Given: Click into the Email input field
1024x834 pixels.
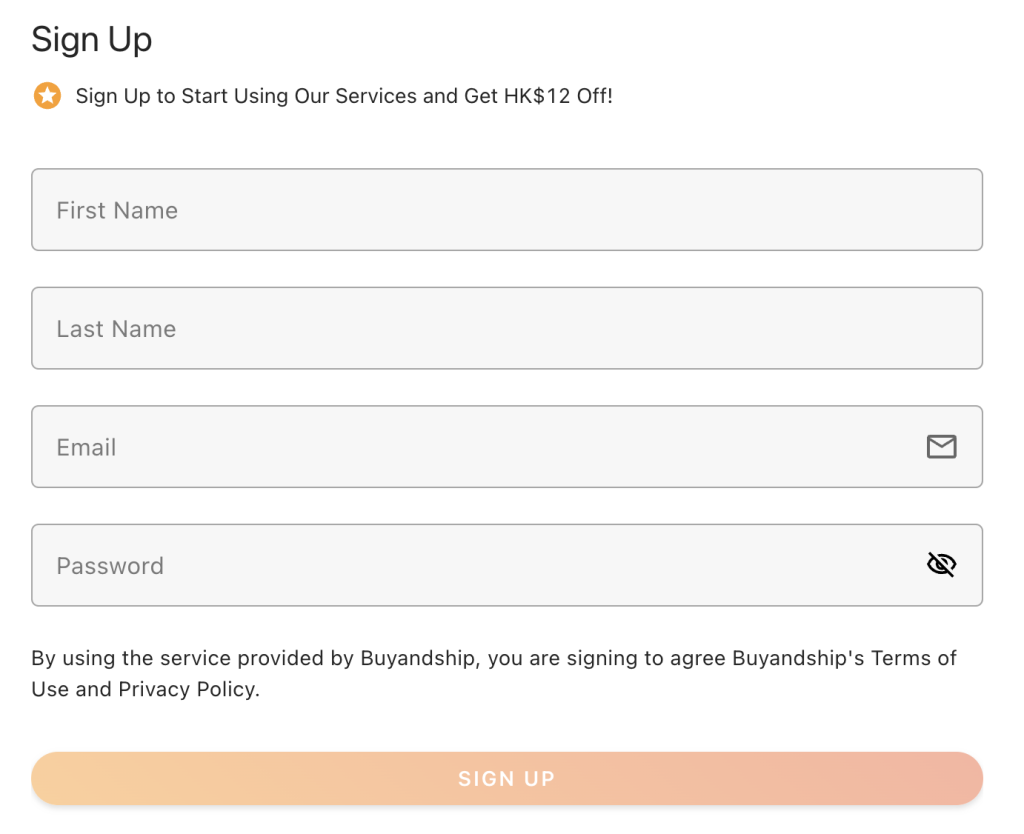Looking at the screenshot, I should point(480,447).
